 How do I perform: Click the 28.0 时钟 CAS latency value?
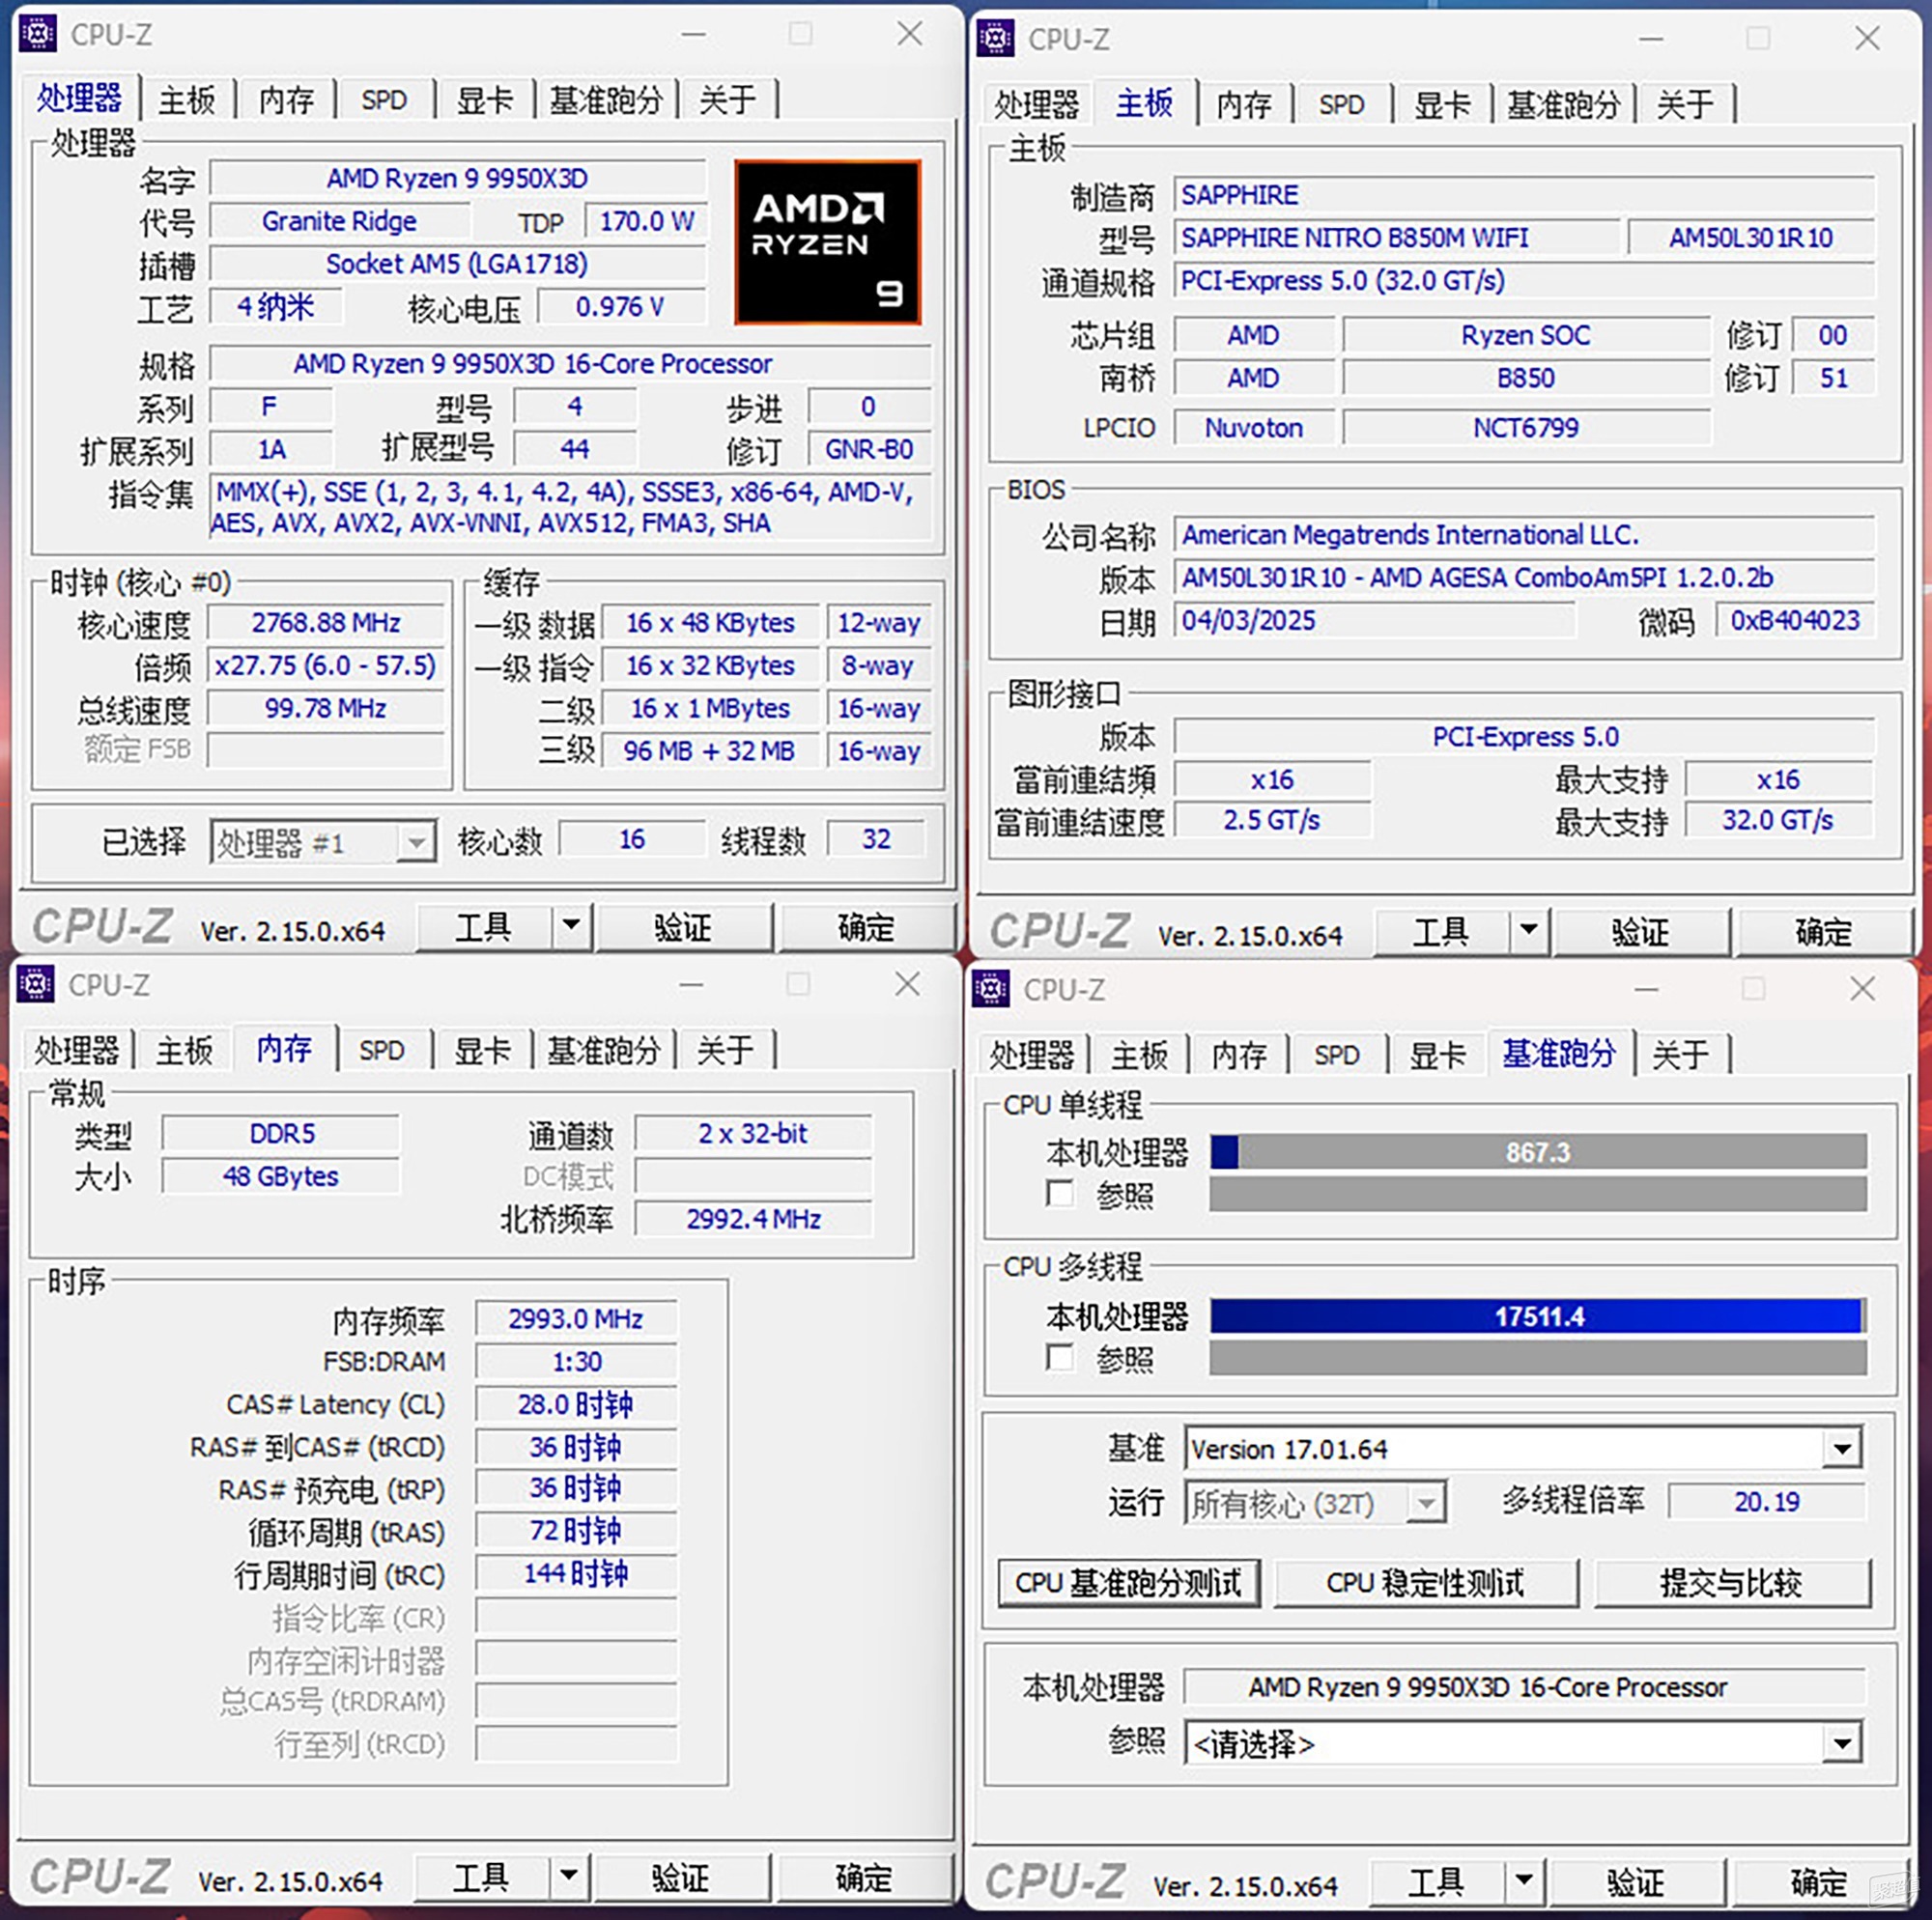[576, 1405]
